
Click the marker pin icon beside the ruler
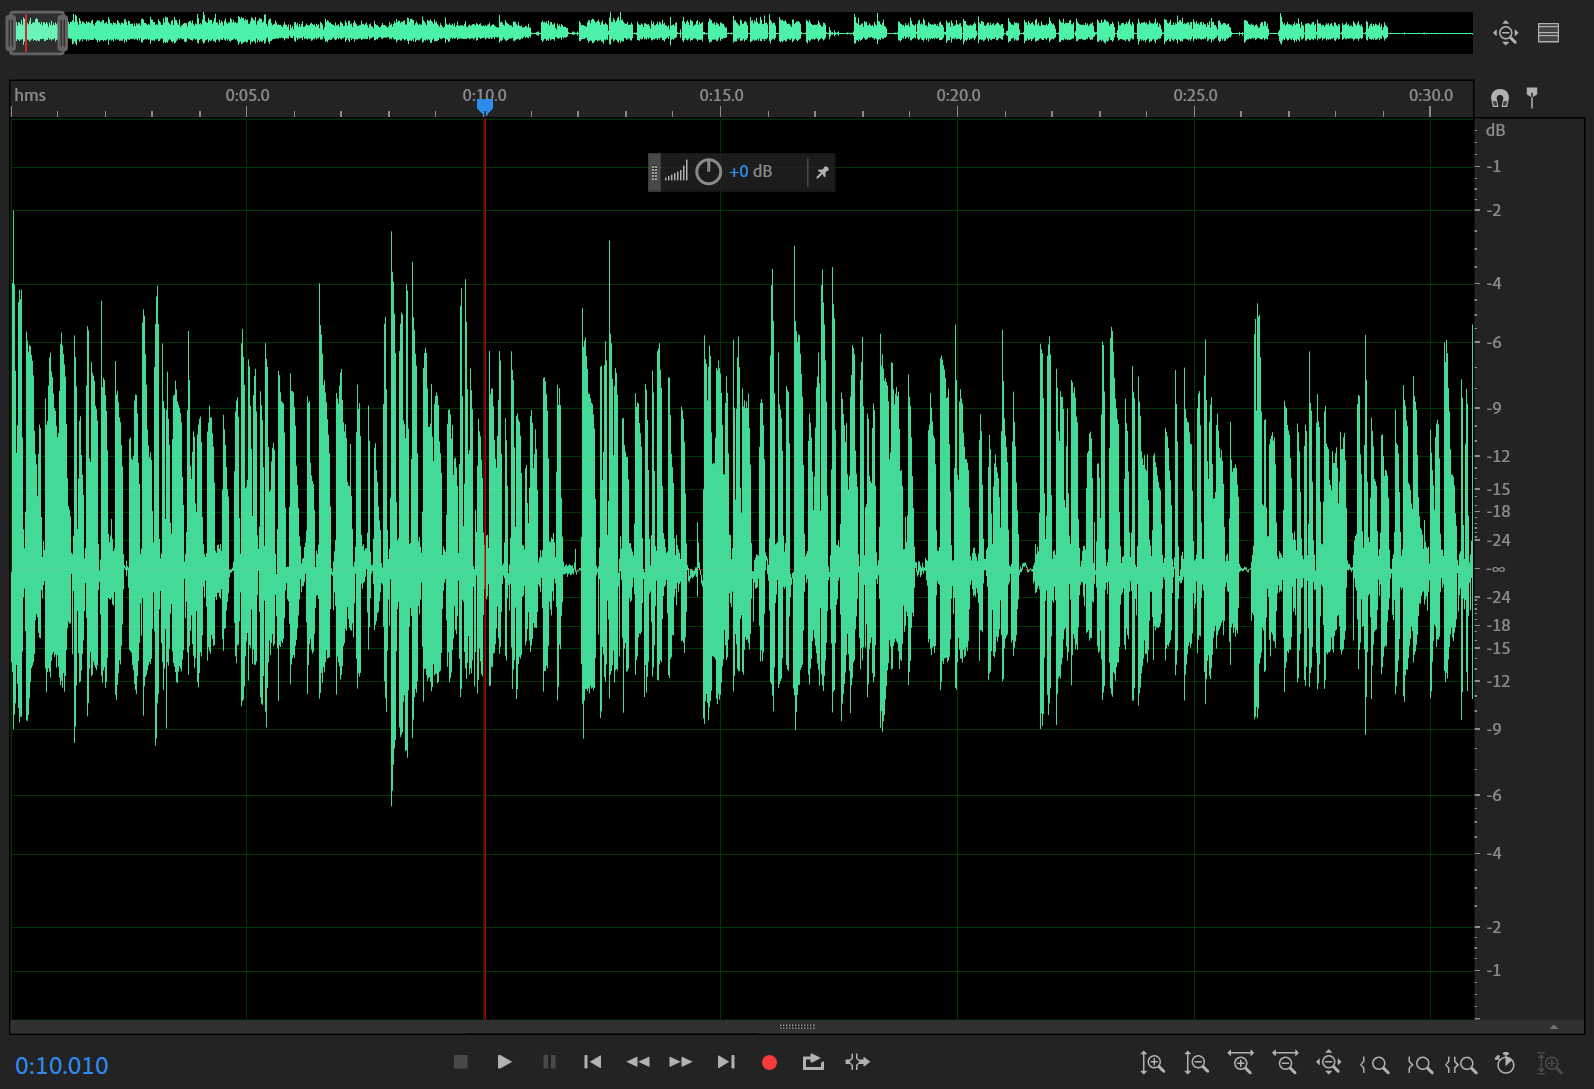tap(1532, 97)
